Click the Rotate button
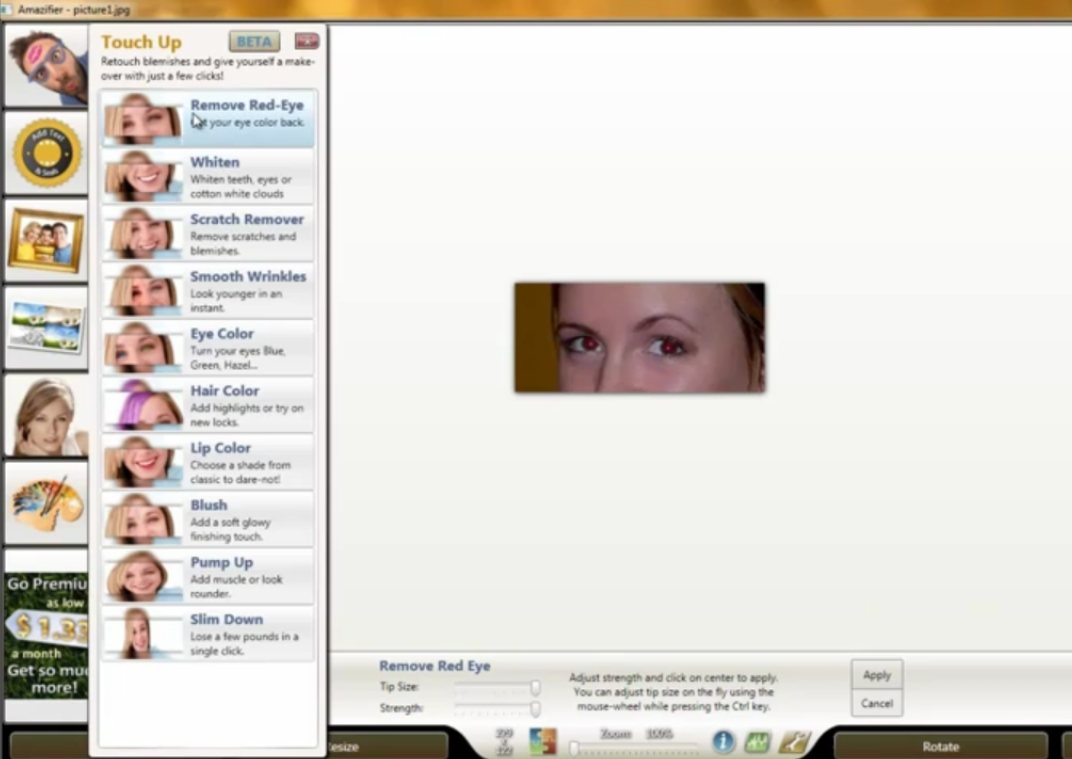This screenshot has height=759, width=1072. pyautogui.click(x=940, y=747)
